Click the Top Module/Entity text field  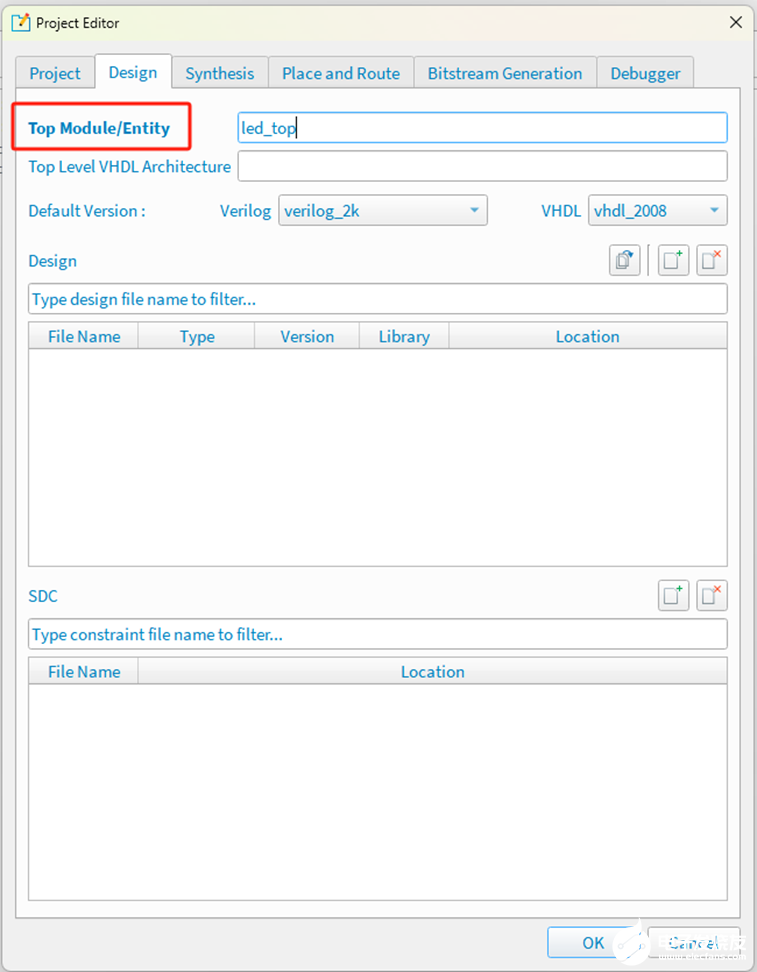(482, 128)
